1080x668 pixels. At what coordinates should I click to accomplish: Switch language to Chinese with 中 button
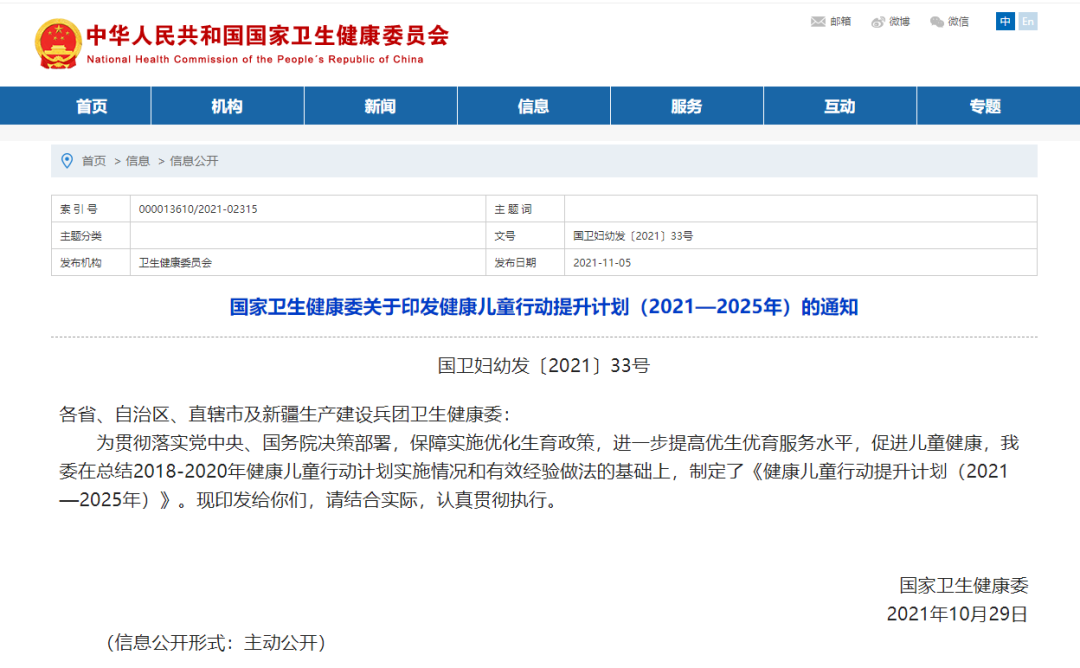(x=1005, y=21)
